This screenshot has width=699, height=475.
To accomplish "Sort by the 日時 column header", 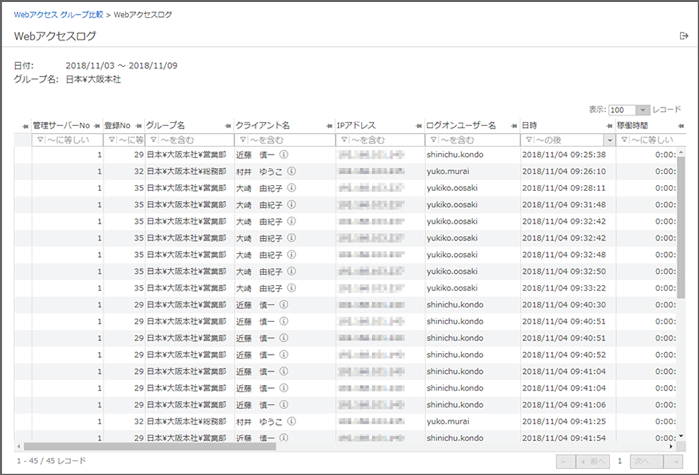I will (x=530, y=126).
